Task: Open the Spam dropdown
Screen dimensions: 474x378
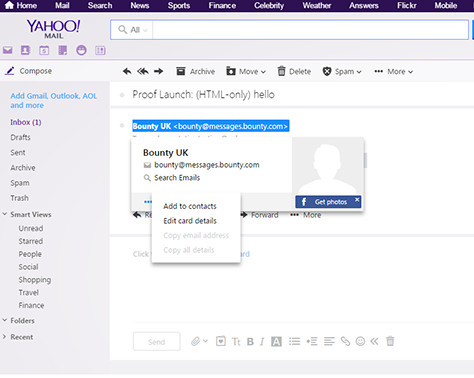Action: 342,71
